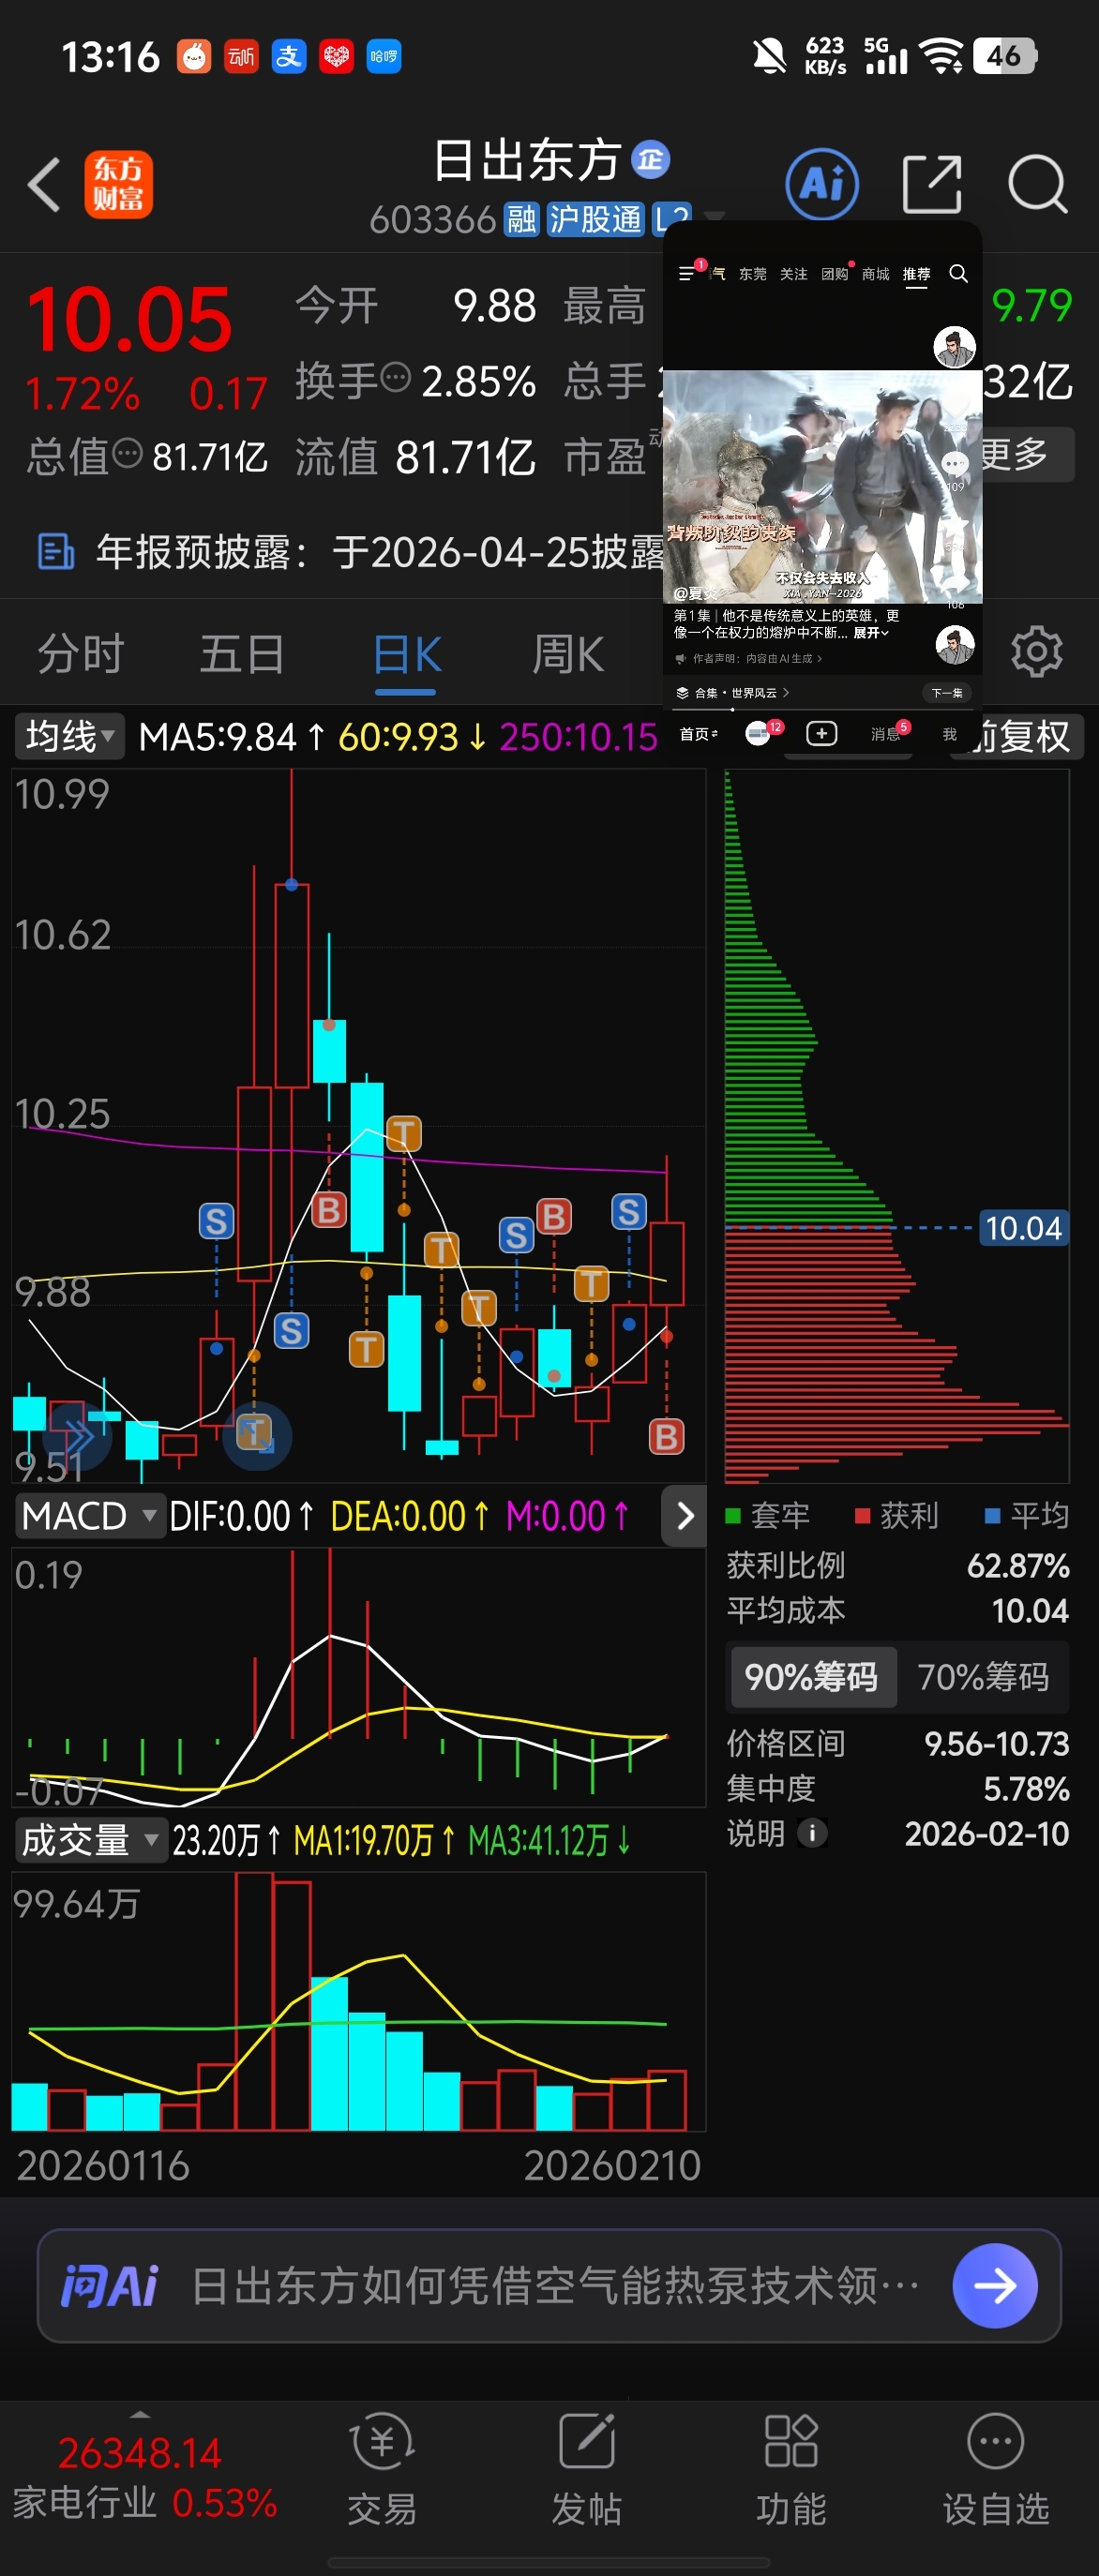The height and width of the screenshot is (2576, 1099).
Task: Expand the stock title dropdown arrow
Action: (x=714, y=214)
